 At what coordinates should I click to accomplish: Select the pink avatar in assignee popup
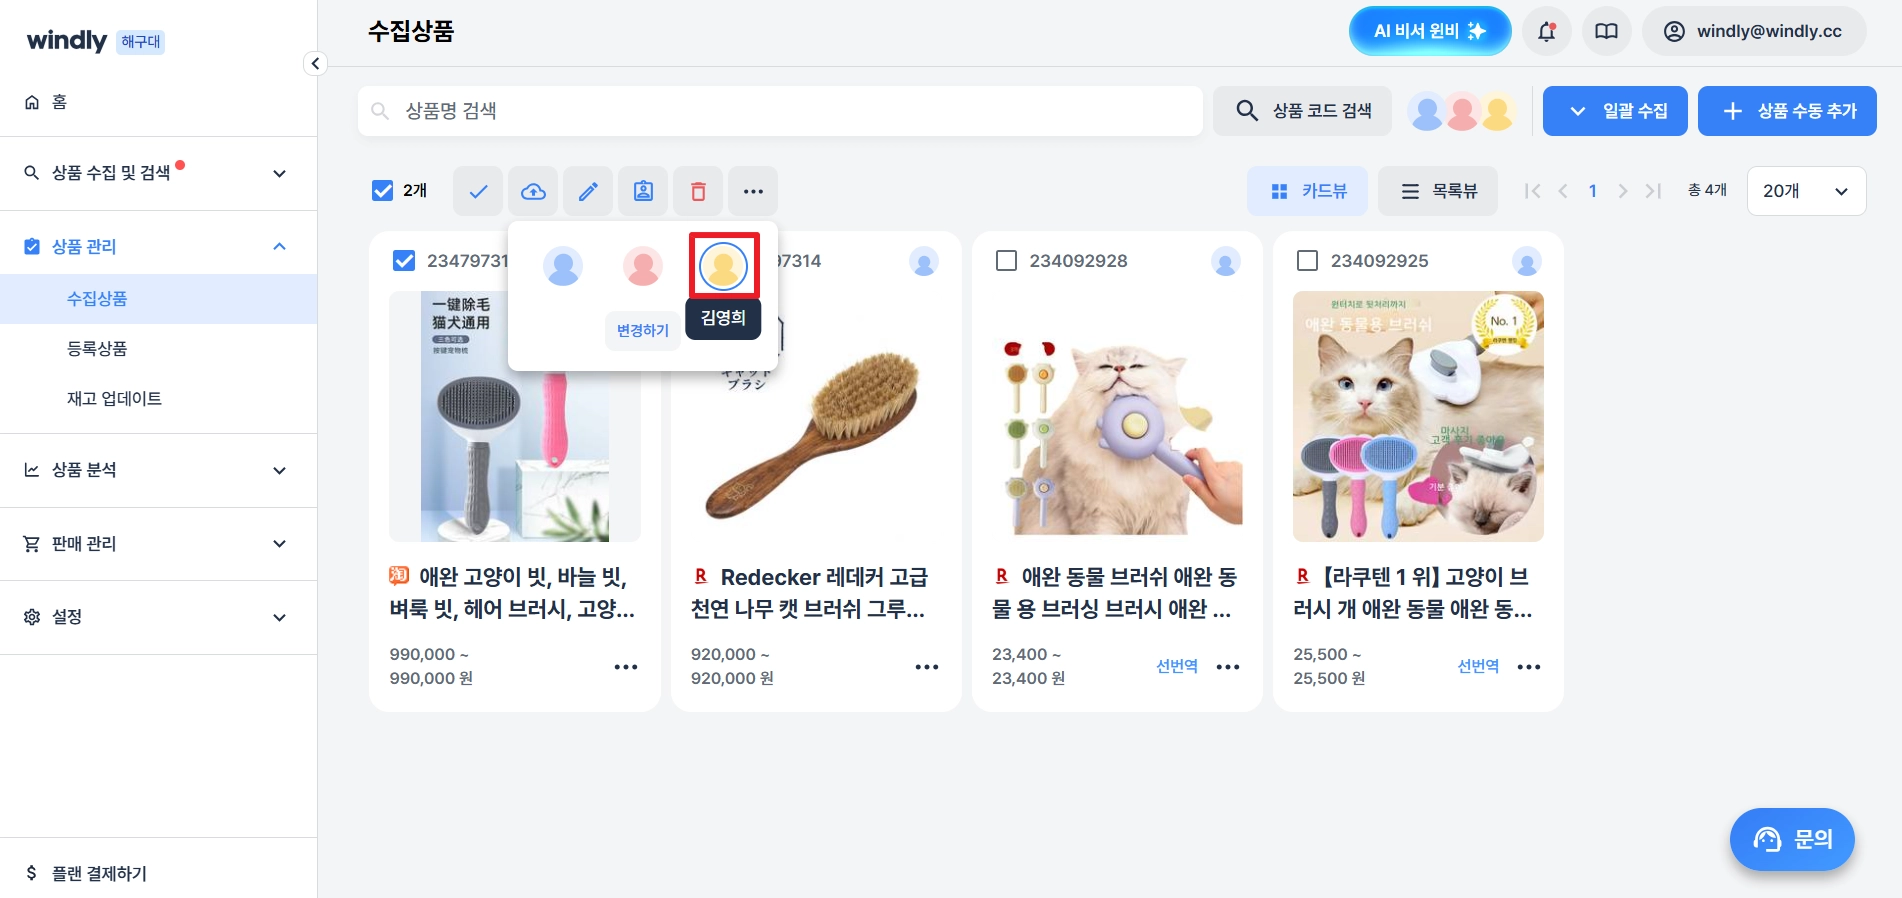point(643,266)
